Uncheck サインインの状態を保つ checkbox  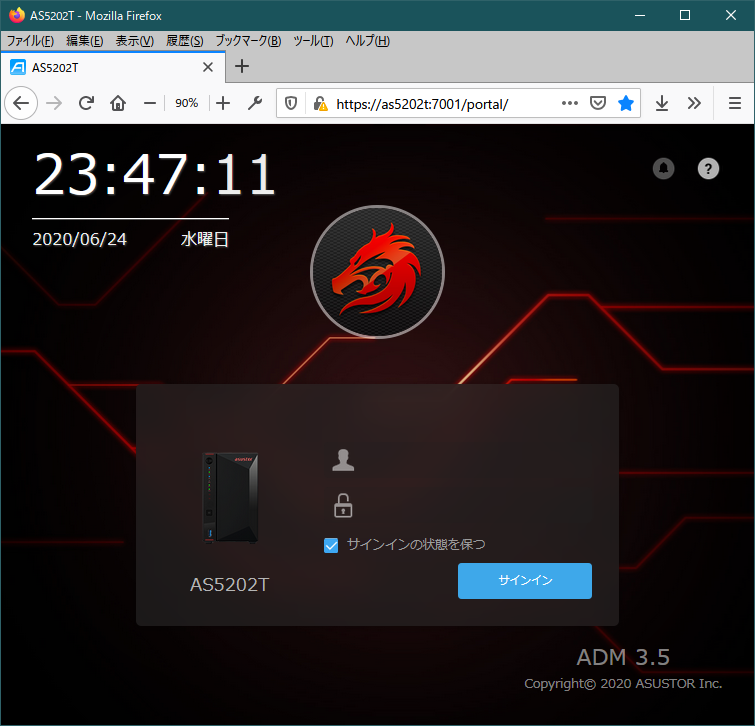(x=331, y=545)
